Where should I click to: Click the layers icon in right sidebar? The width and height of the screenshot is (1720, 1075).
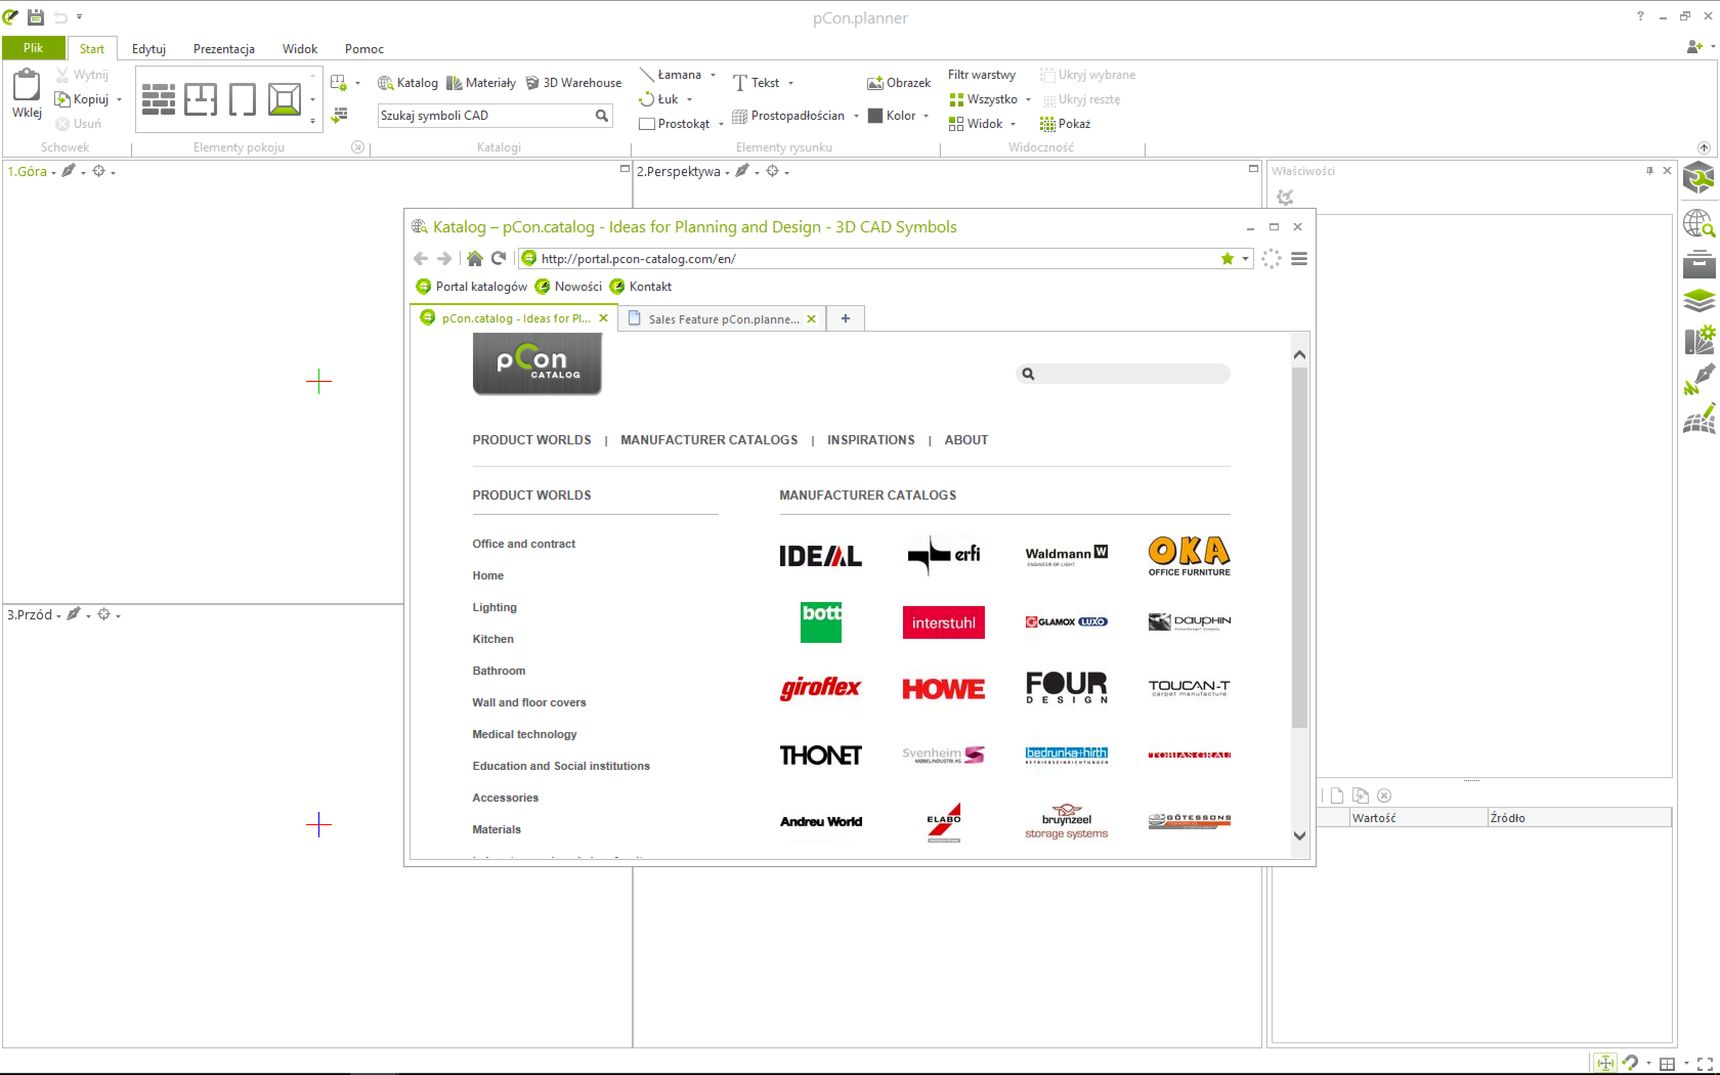tap(1699, 300)
